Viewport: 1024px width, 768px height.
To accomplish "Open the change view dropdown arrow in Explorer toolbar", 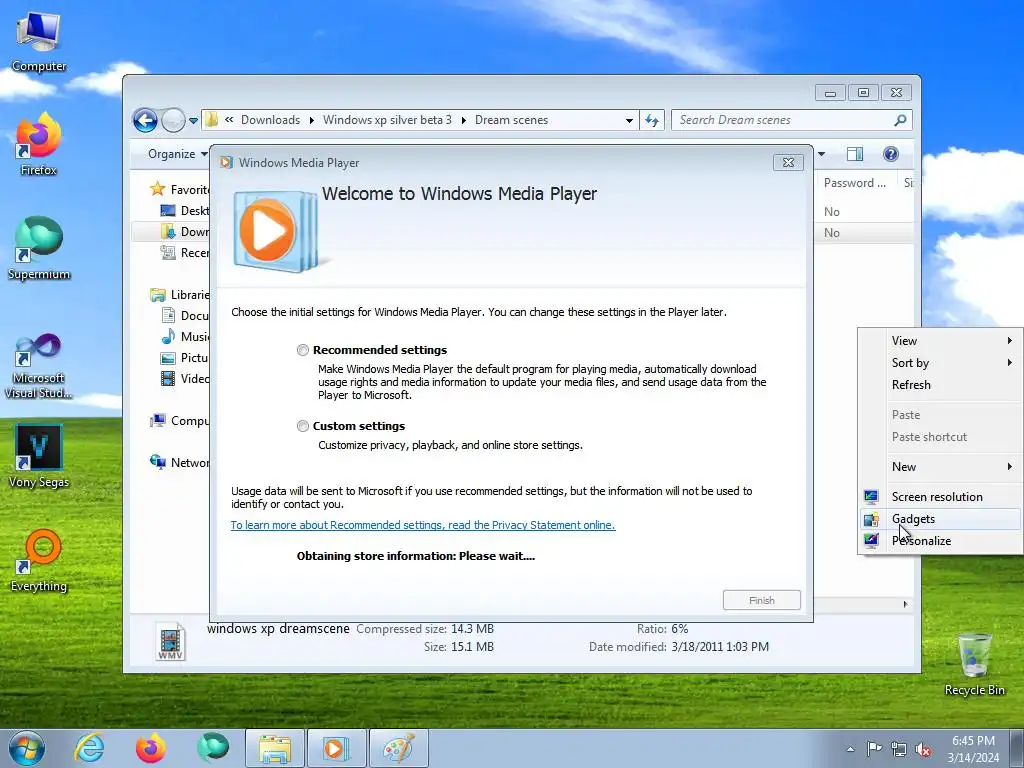I will tap(822, 154).
